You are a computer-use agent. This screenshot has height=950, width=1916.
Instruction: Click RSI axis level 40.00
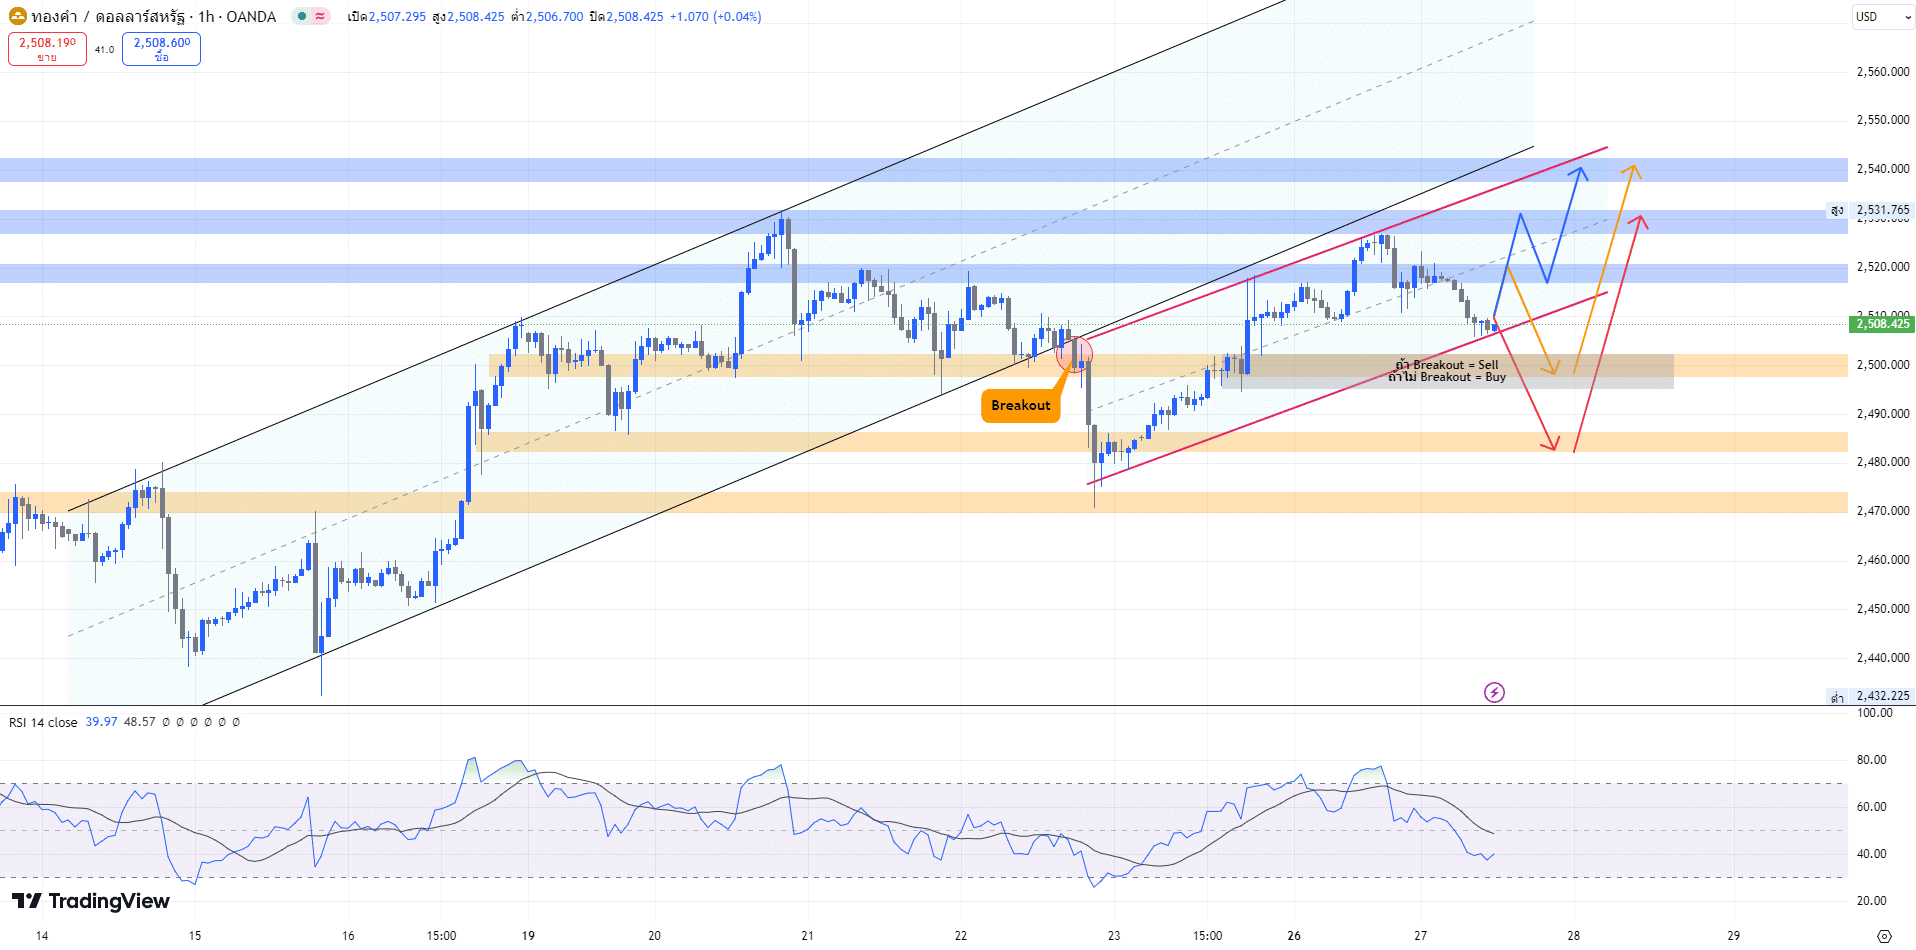(1872, 854)
